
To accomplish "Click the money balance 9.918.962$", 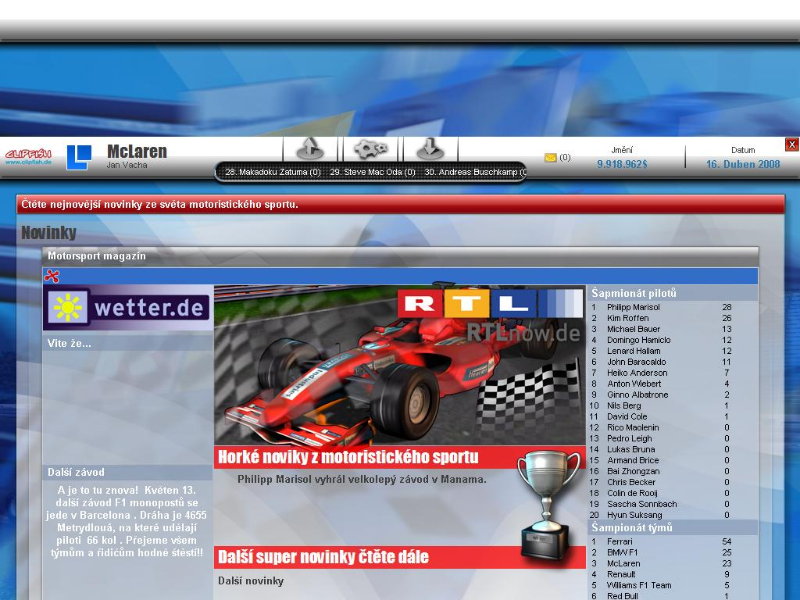I will (622, 164).
